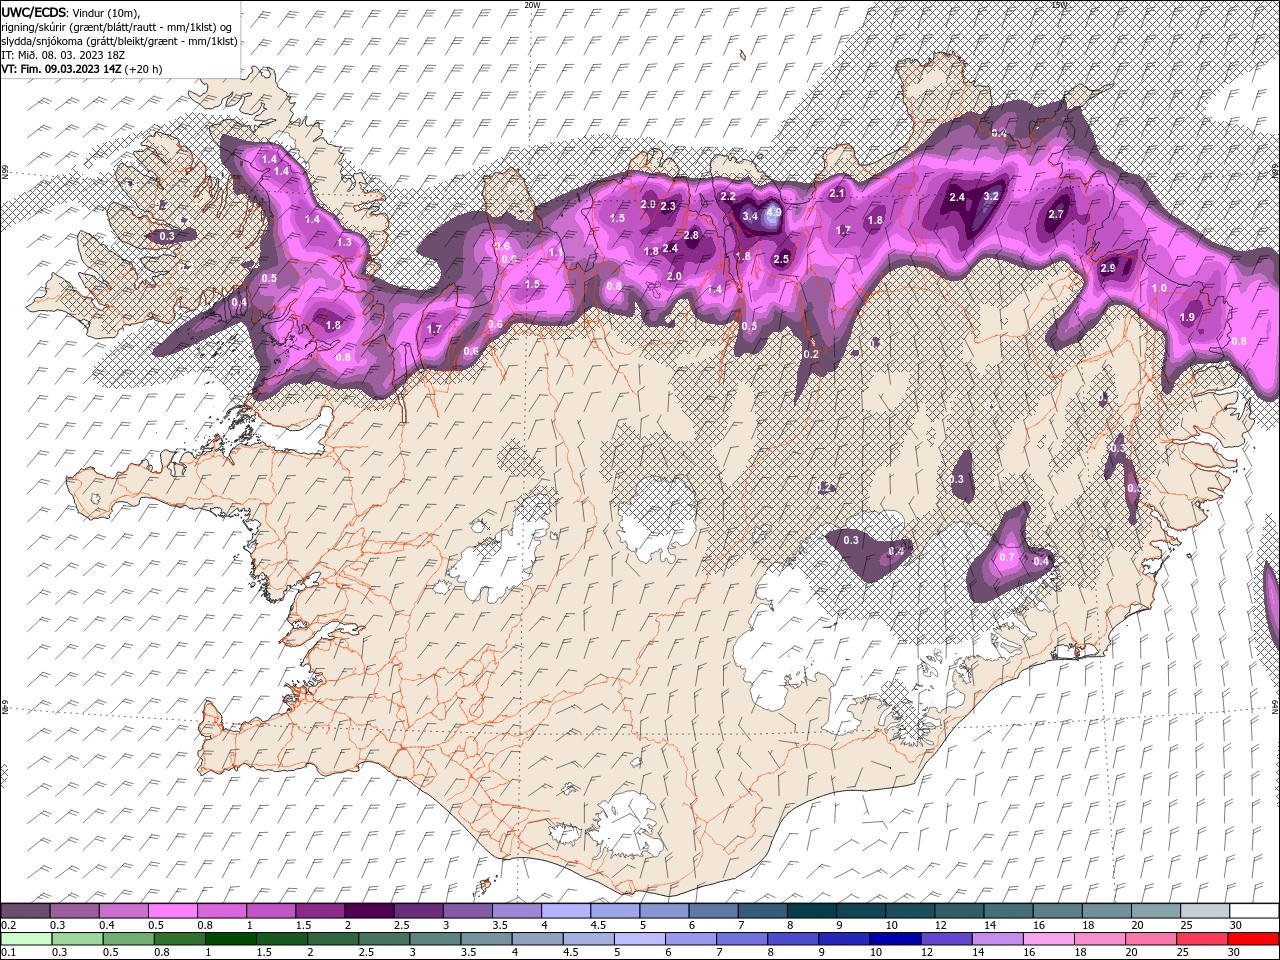Click the '2.2' value above 3.4
This screenshot has width=1280, height=960.
pyautogui.click(x=728, y=196)
